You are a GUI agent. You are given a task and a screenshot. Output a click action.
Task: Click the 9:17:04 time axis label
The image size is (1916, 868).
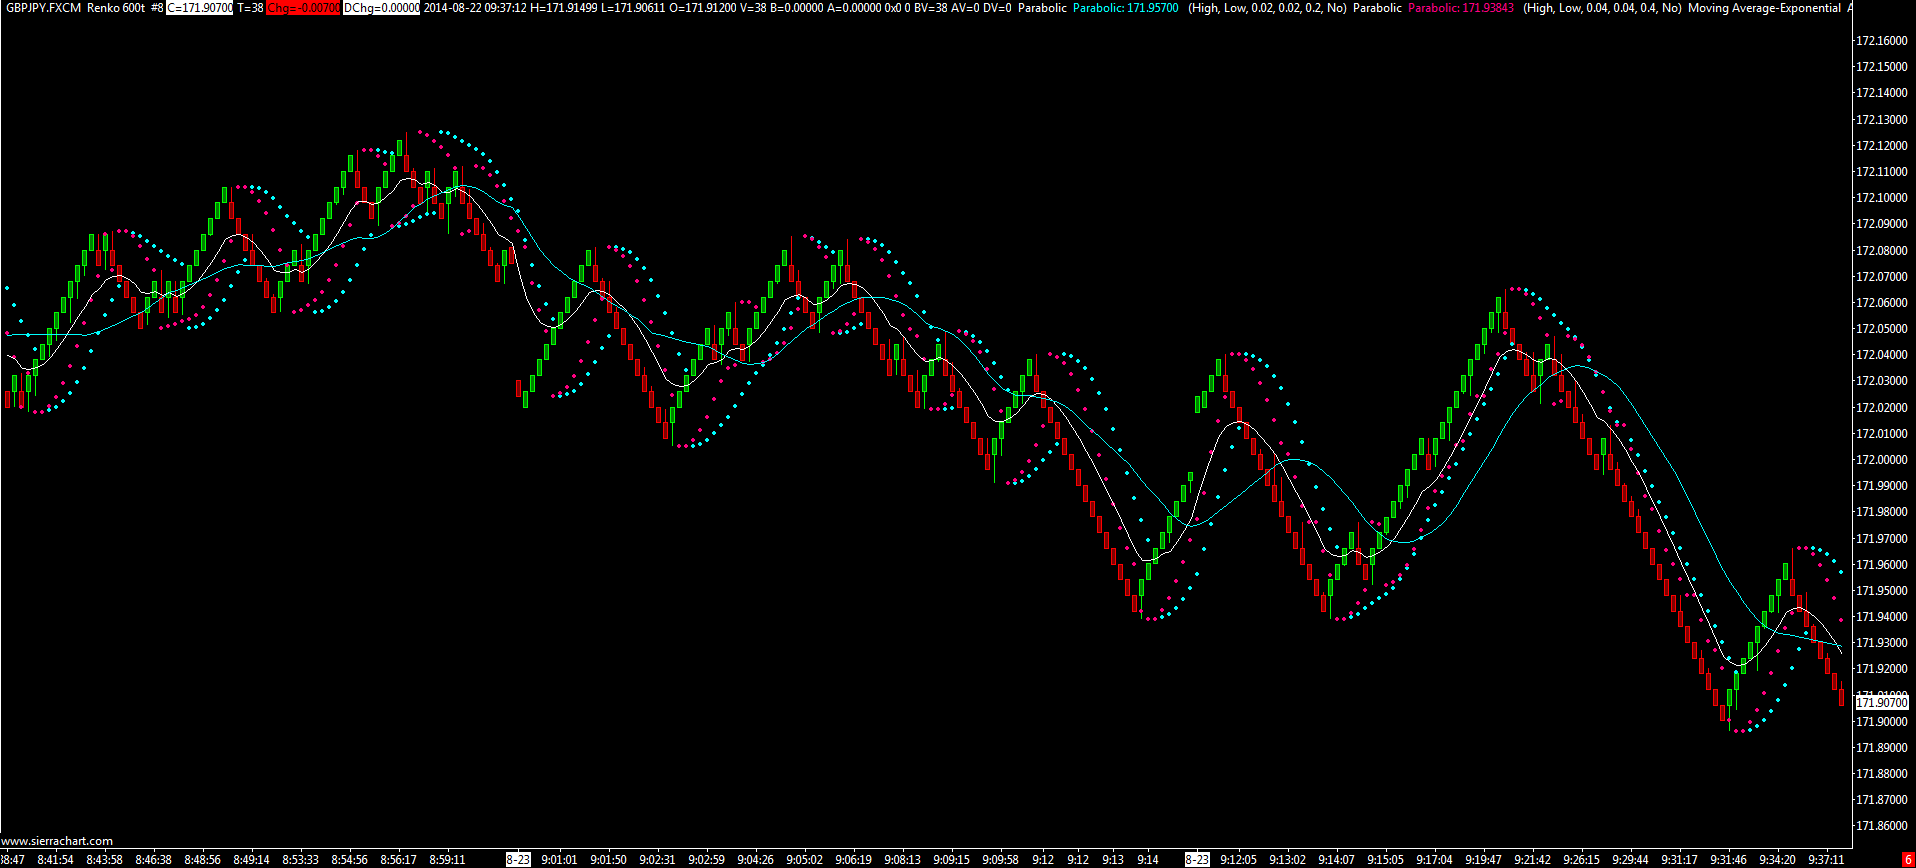point(1435,860)
